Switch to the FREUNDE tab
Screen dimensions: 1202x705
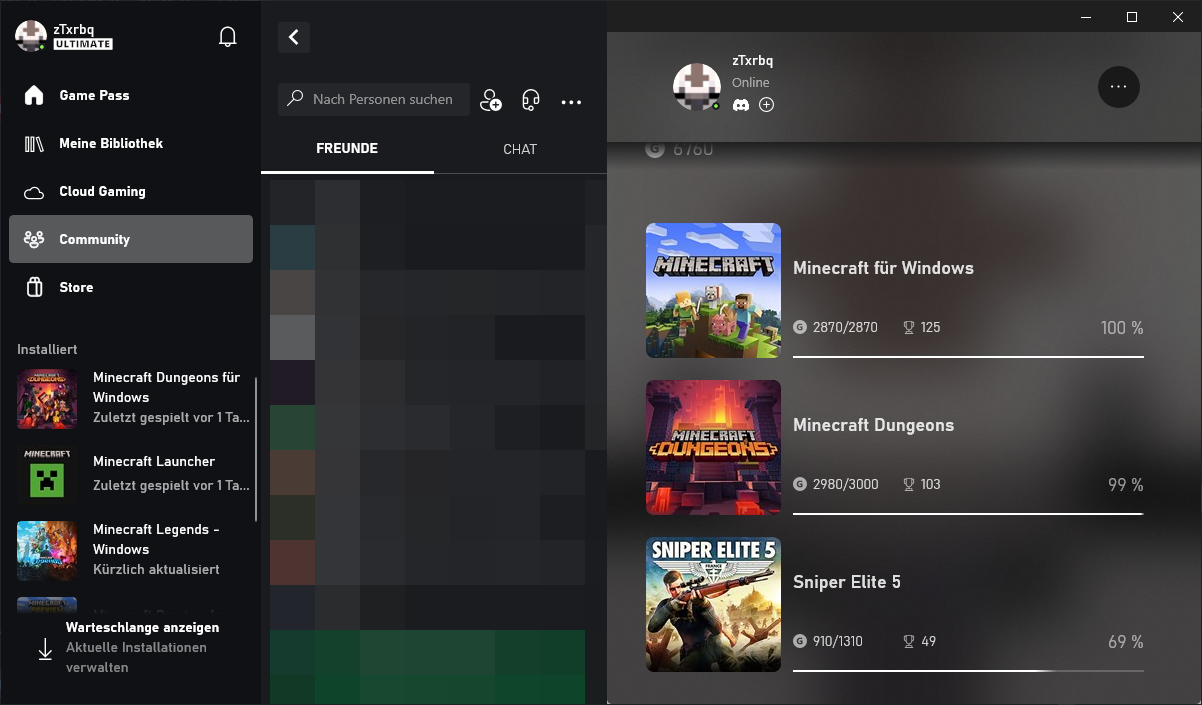tap(347, 149)
